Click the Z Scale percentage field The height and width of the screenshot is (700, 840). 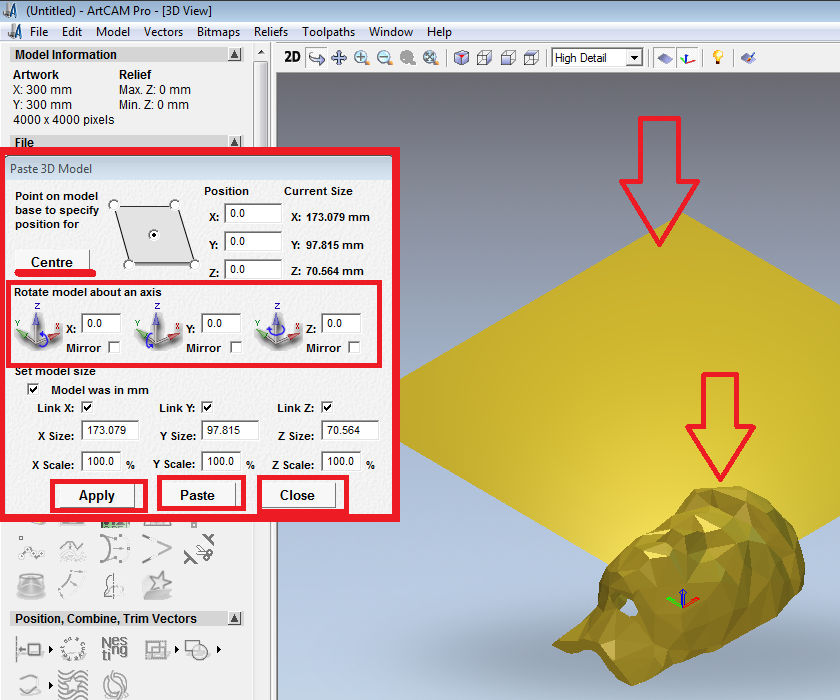(x=341, y=462)
